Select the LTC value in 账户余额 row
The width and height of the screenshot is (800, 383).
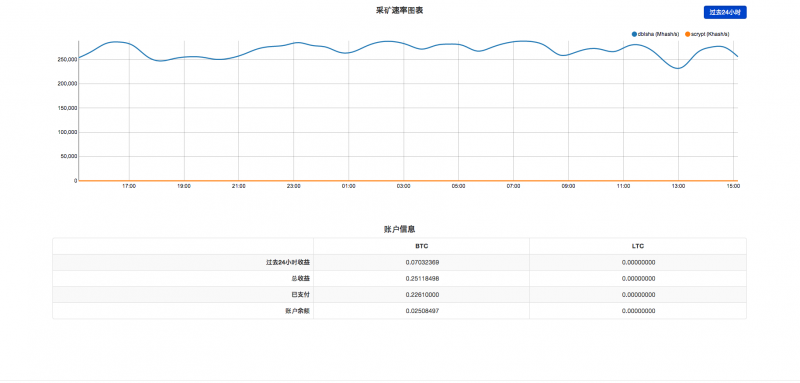tap(638, 311)
